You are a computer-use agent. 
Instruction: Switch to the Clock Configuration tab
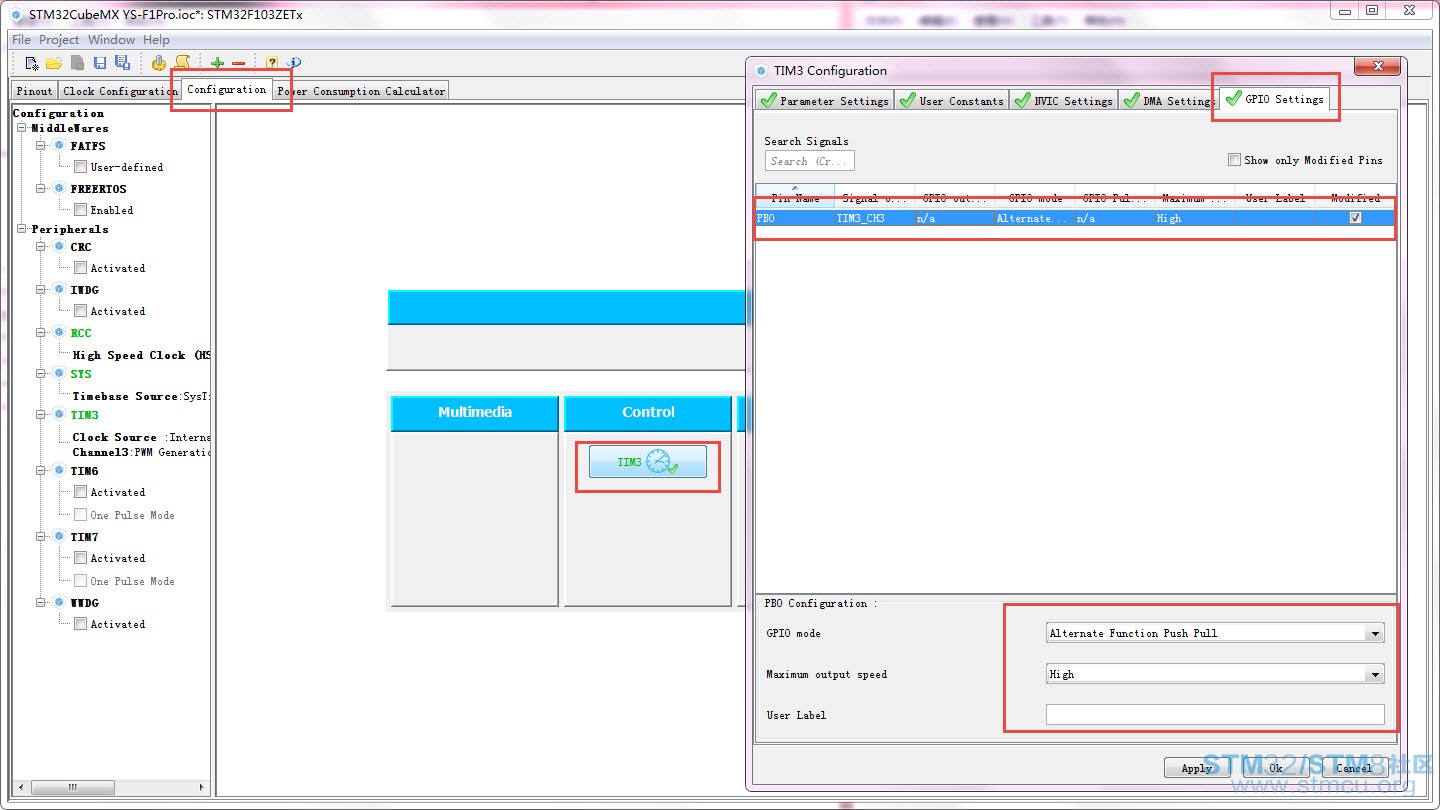(119, 91)
